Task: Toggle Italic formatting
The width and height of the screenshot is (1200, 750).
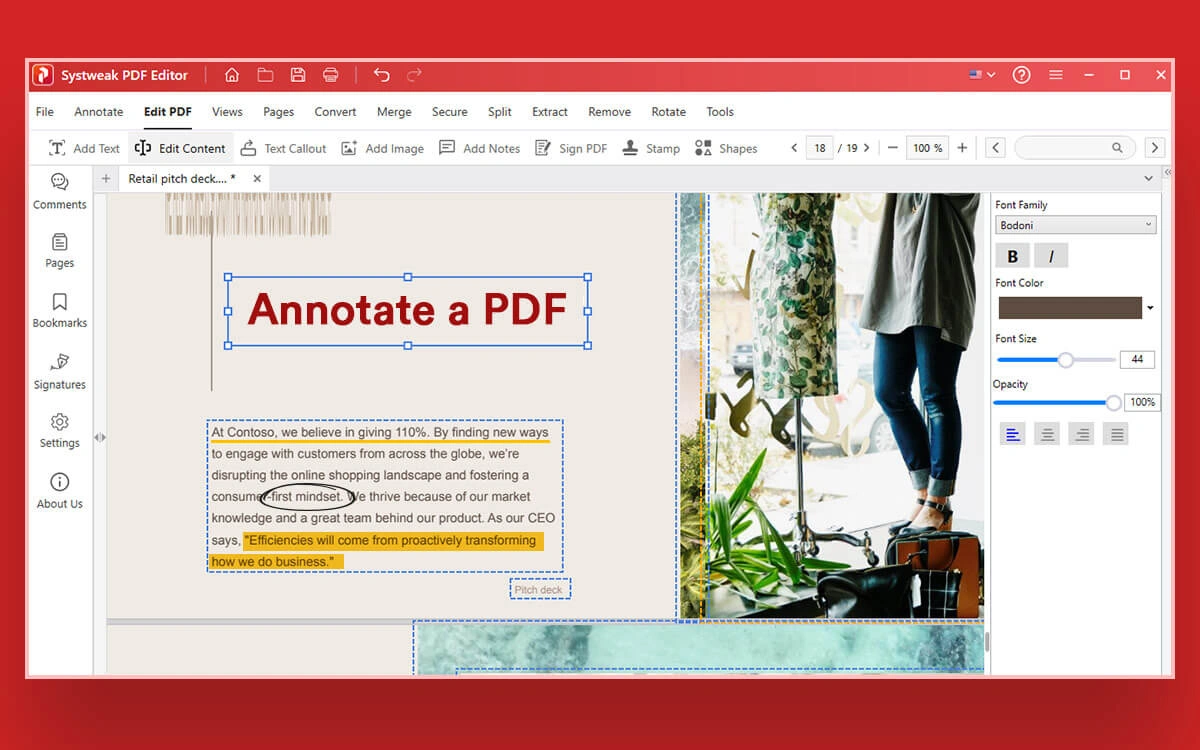Action: (x=1050, y=256)
